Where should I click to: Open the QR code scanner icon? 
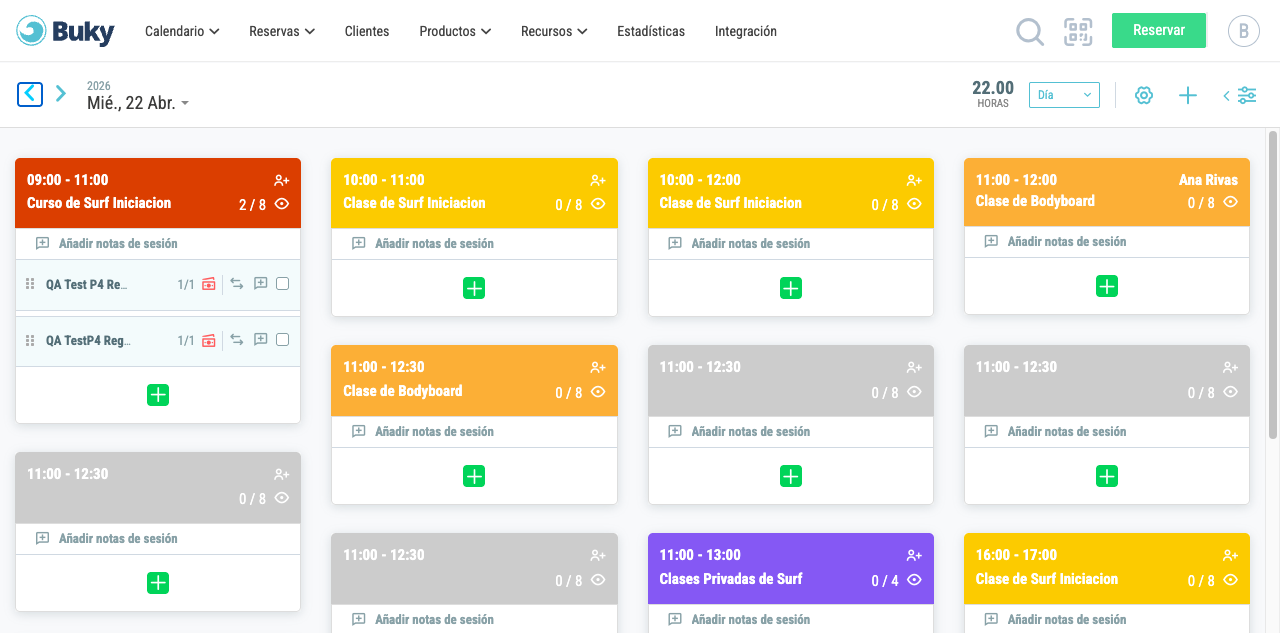pos(1078,32)
